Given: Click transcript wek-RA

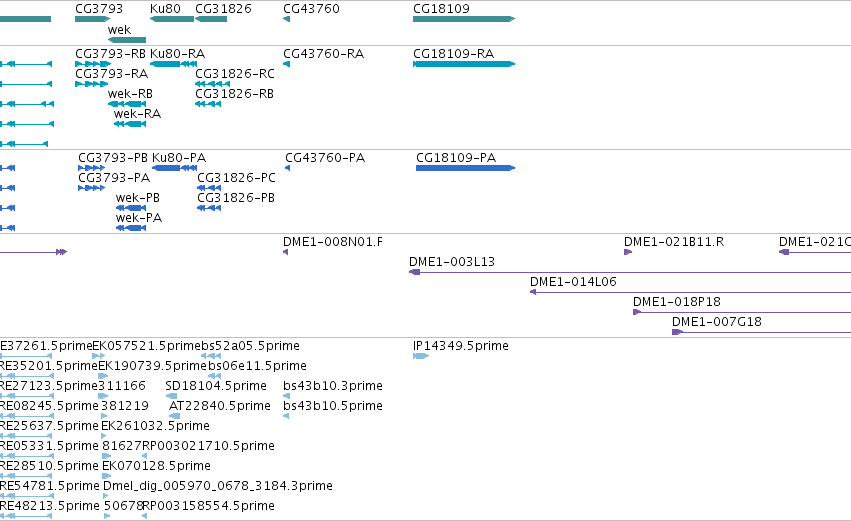Looking at the screenshot, I should (137, 114).
